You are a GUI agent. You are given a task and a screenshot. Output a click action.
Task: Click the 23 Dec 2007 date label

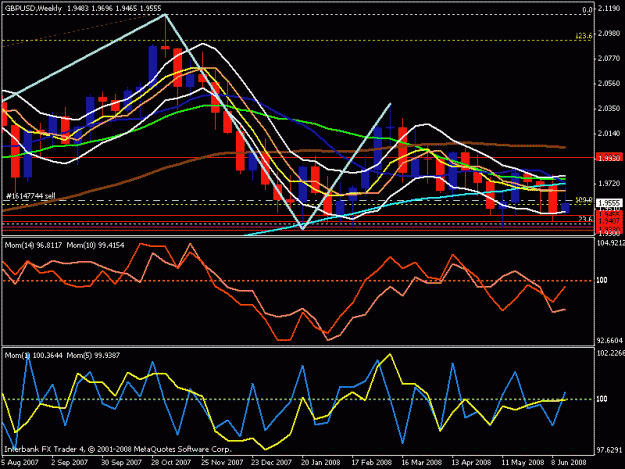pos(271,463)
